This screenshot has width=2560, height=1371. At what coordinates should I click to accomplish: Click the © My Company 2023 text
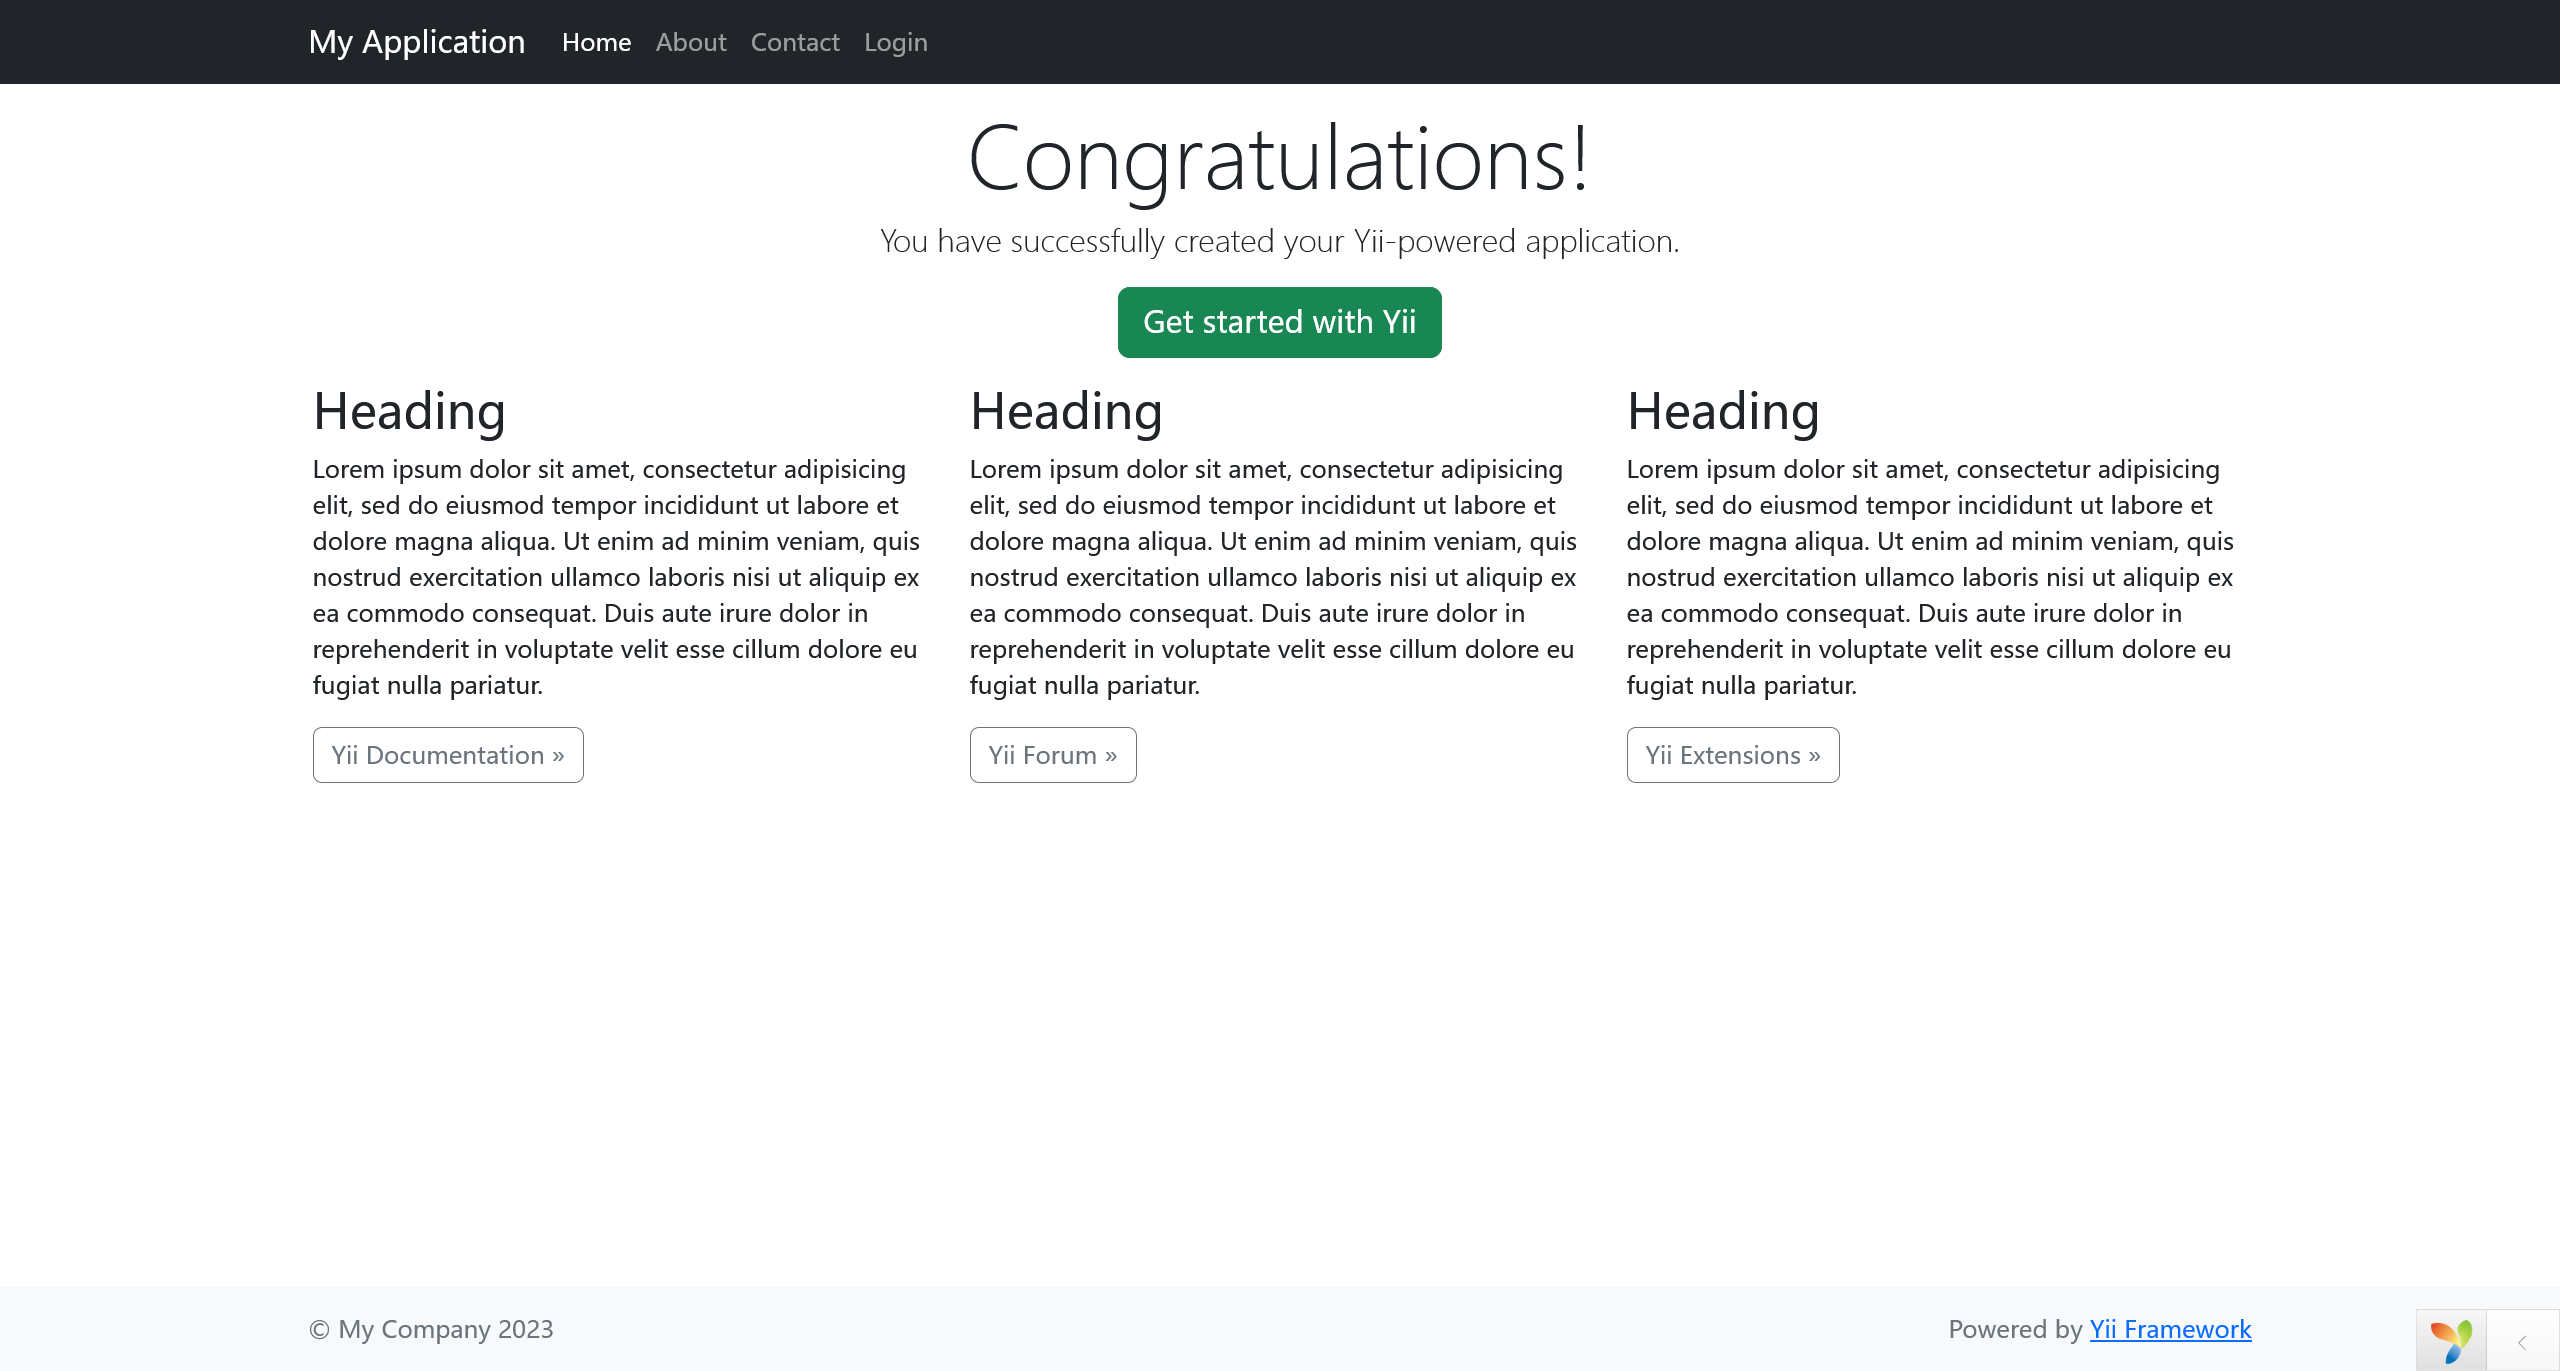click(x=431, y=1329)
